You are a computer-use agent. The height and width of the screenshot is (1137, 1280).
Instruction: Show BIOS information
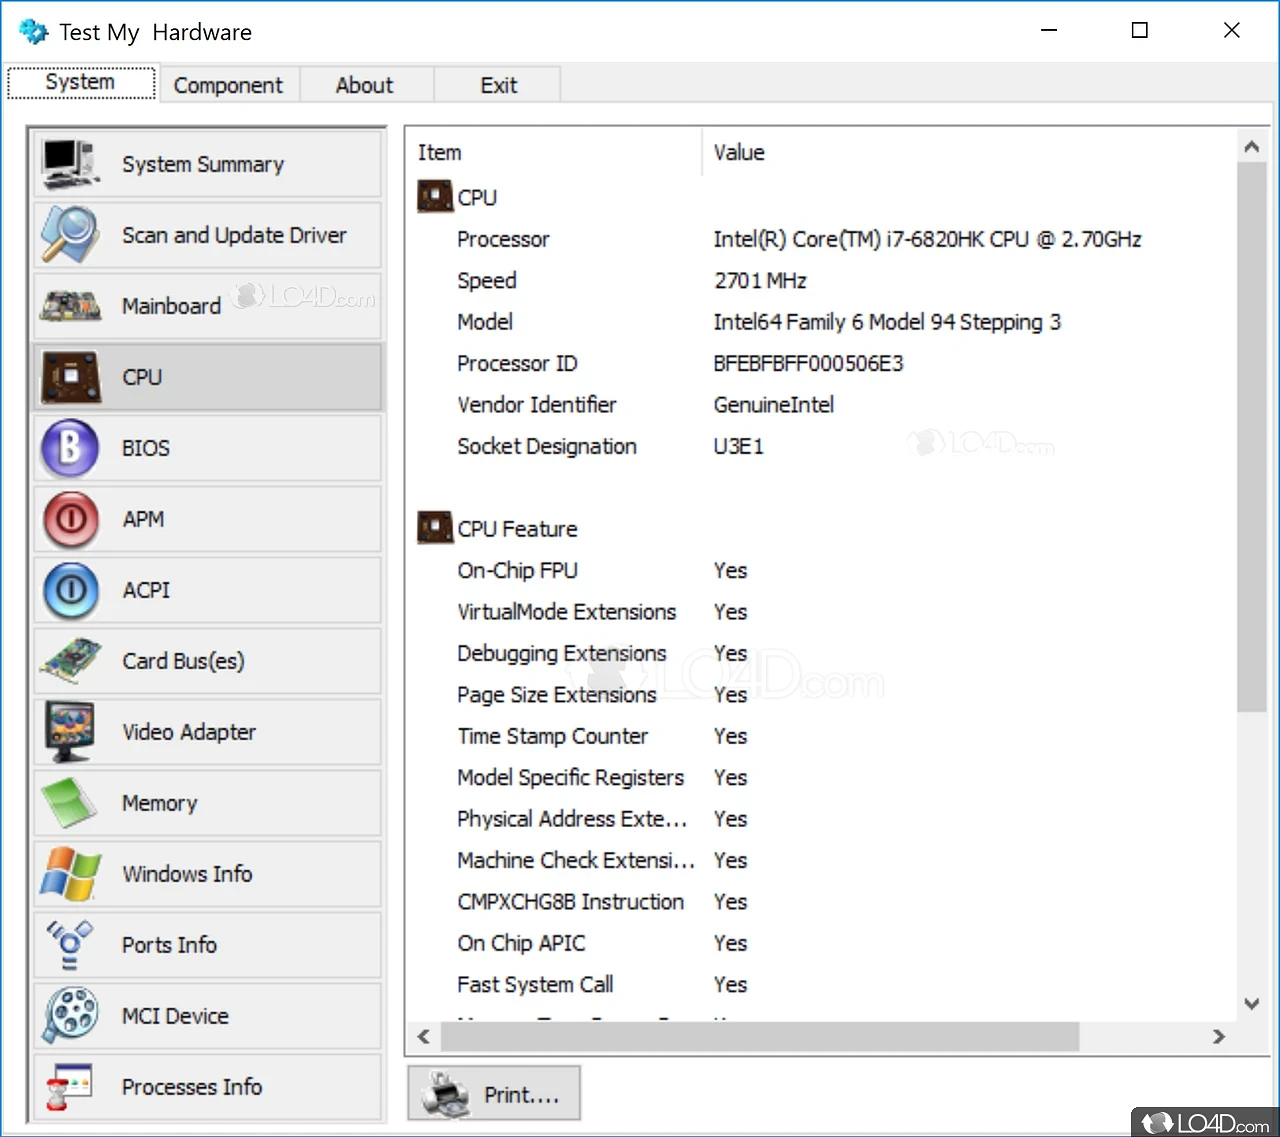(x=207, y=448)
